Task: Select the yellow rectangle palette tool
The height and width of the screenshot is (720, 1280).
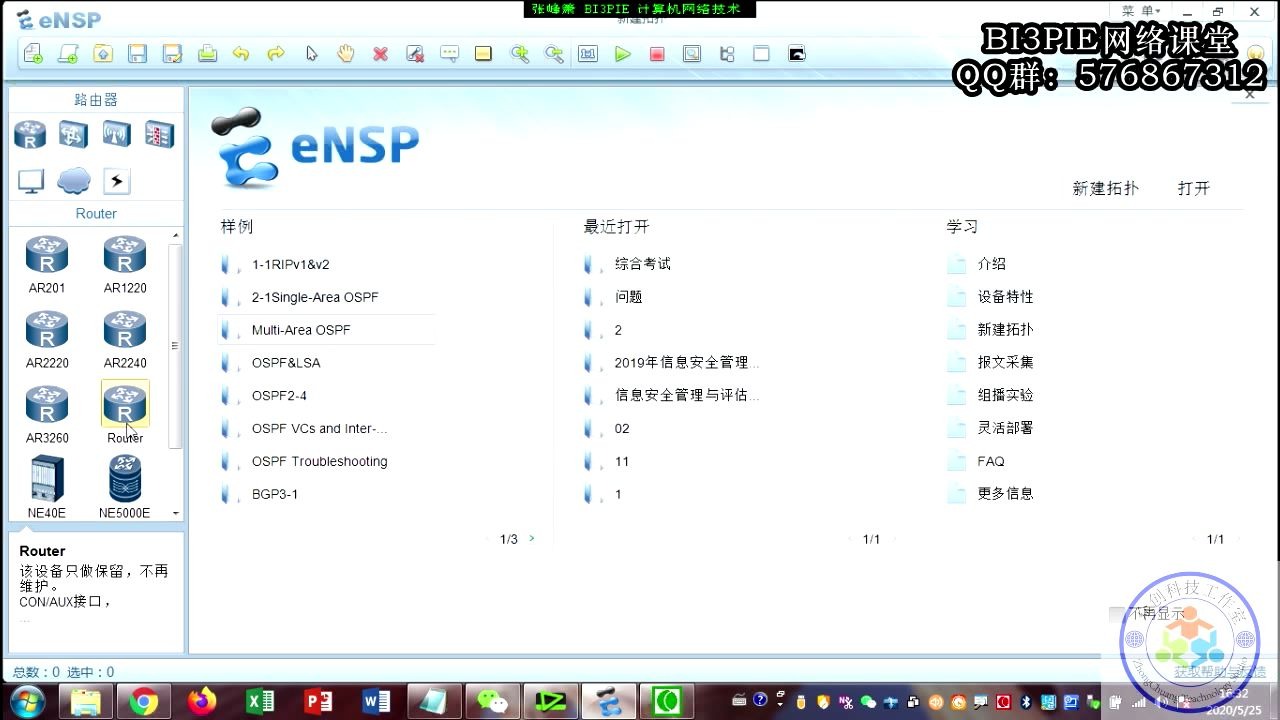Action: pyautogui.click(x=484, y=54)
